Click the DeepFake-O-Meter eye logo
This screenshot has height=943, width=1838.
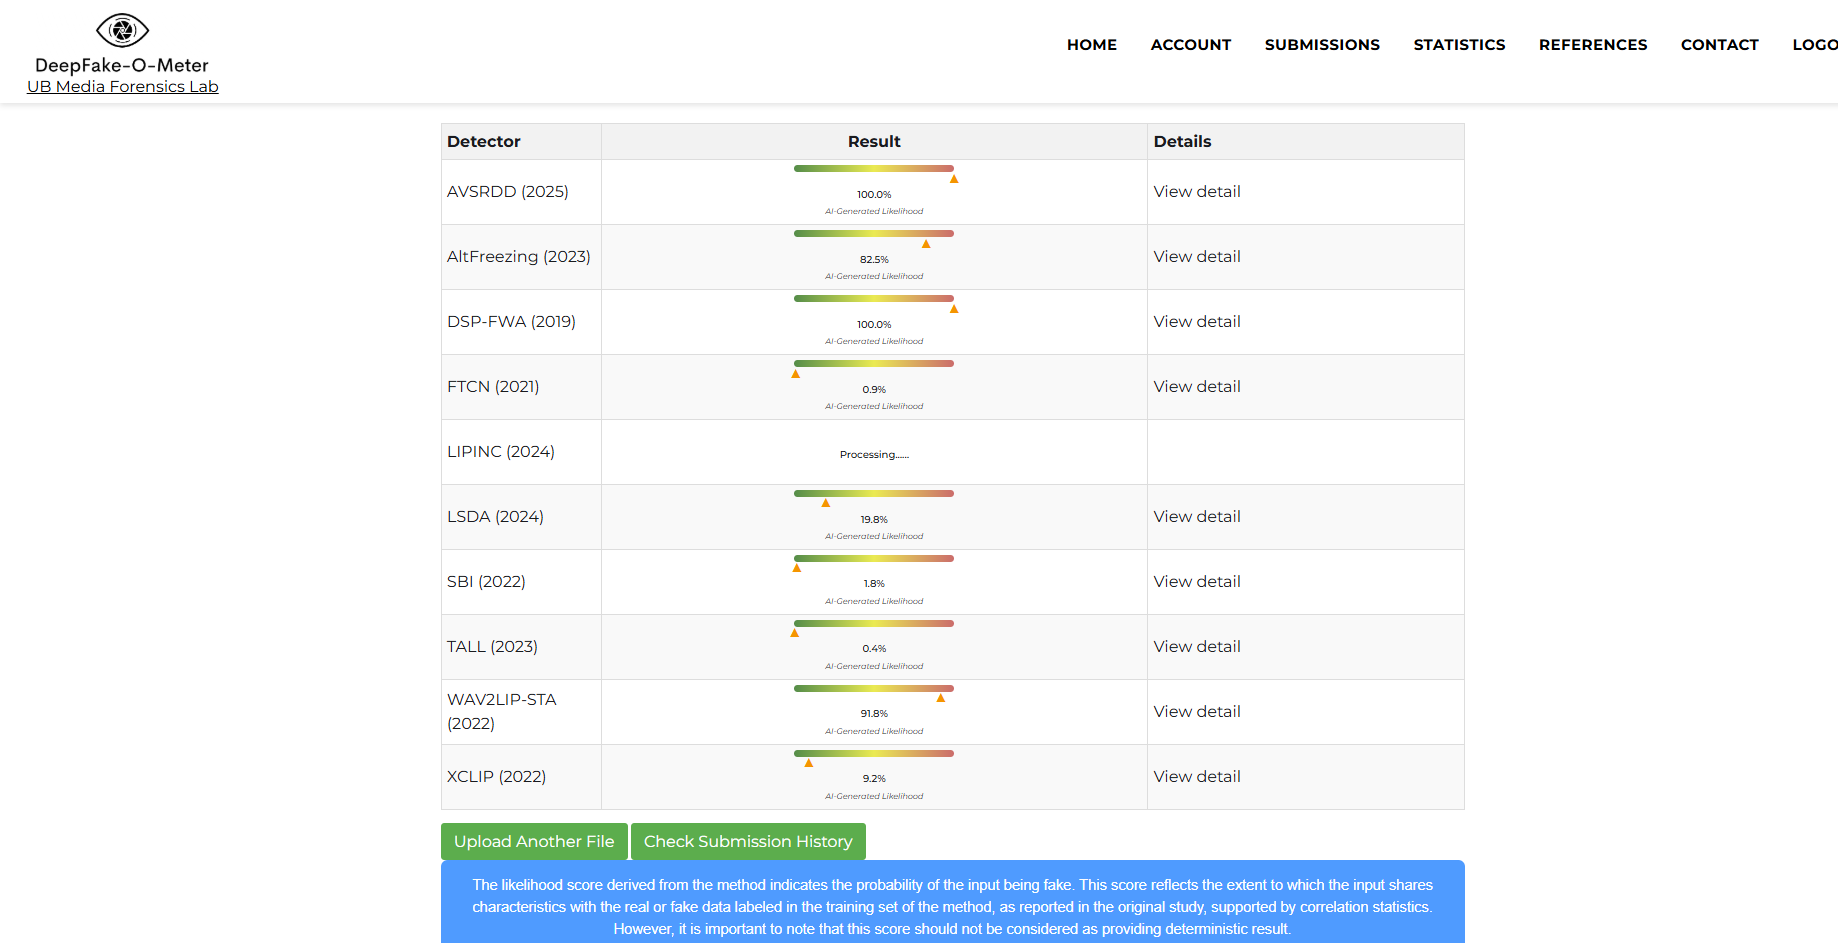[122, 31]
